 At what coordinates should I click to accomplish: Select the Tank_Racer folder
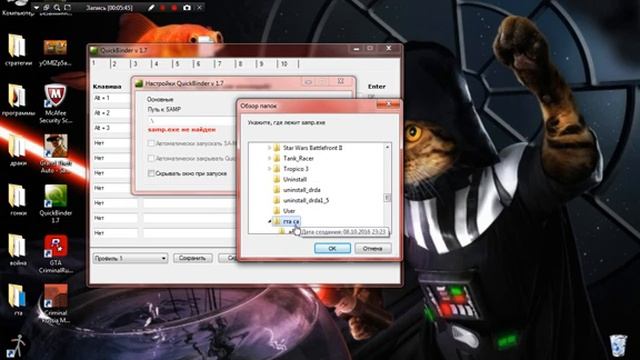(x=298, y=158)
